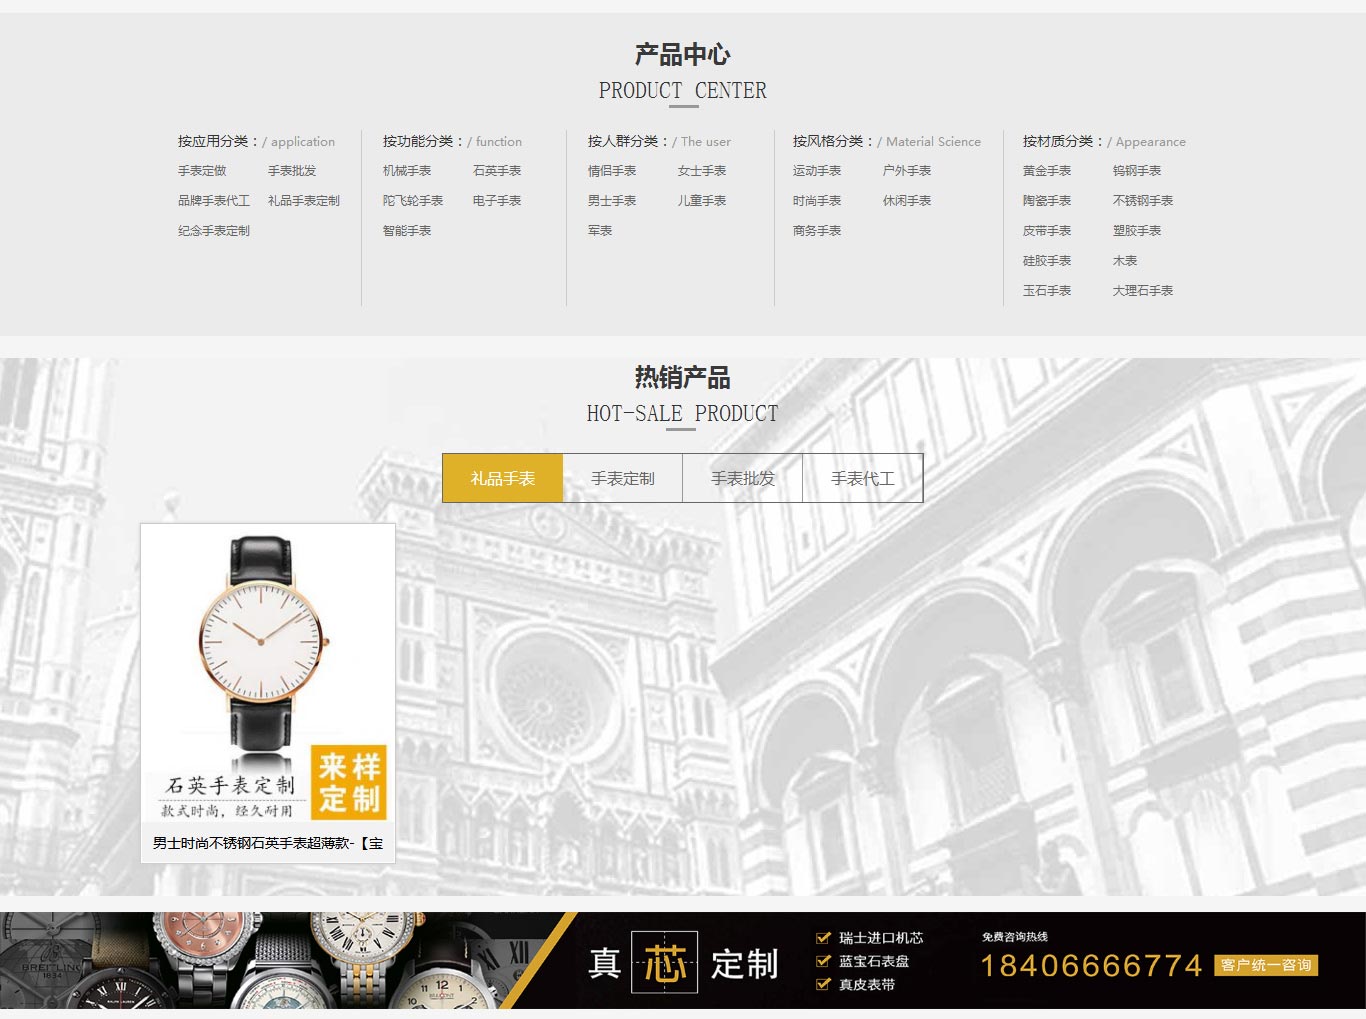Viewport: 1366px width, 1019px height.
Task: Click the hotline number 18406666774
Action: (1090, 966)
